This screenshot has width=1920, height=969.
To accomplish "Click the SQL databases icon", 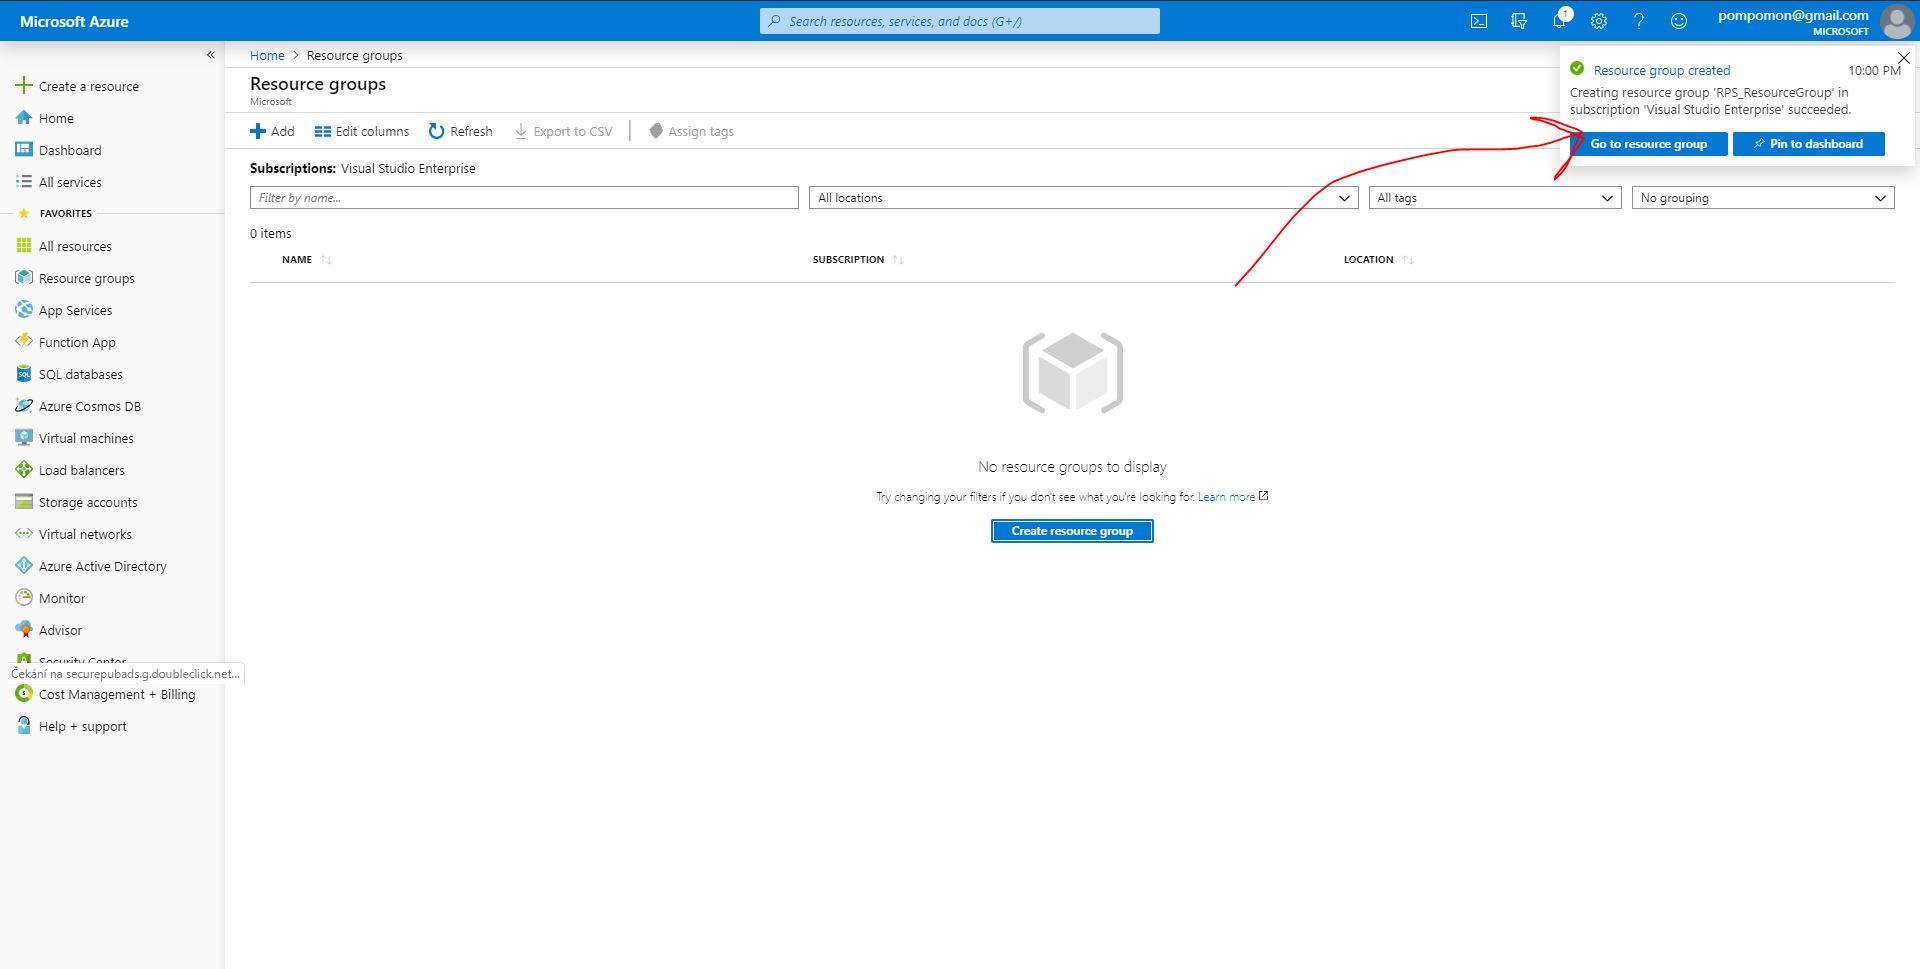I will coord(24,373).
